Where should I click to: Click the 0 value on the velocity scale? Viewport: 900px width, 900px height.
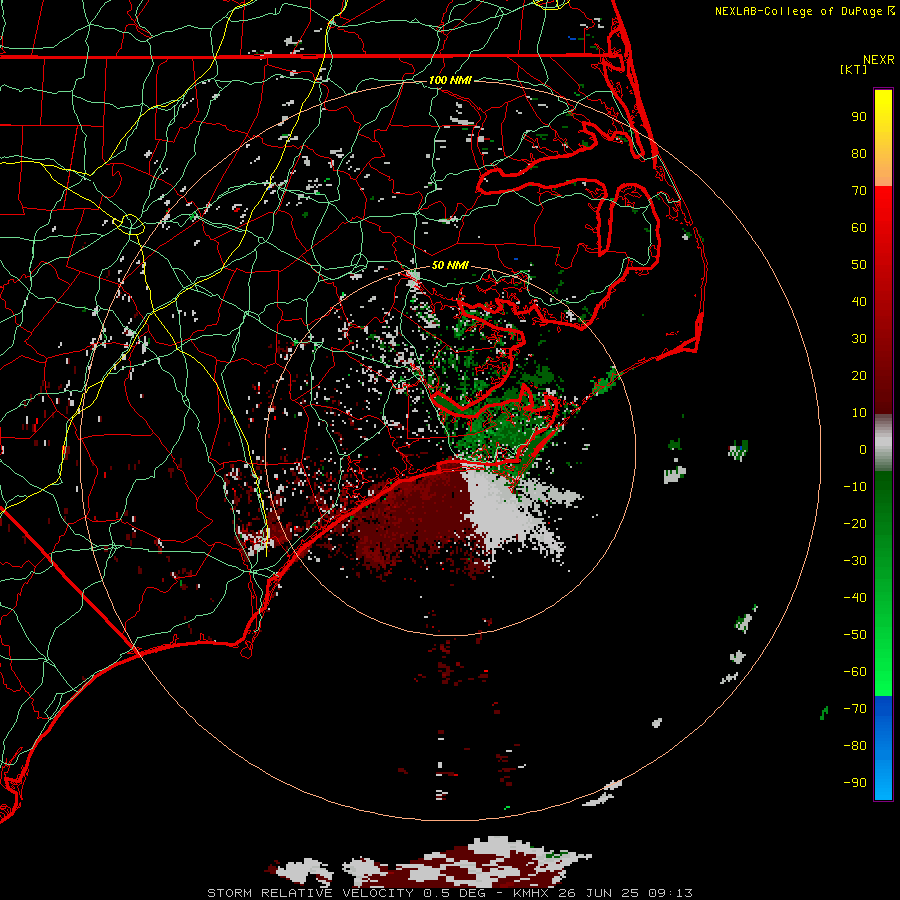(x=863, y=449)
